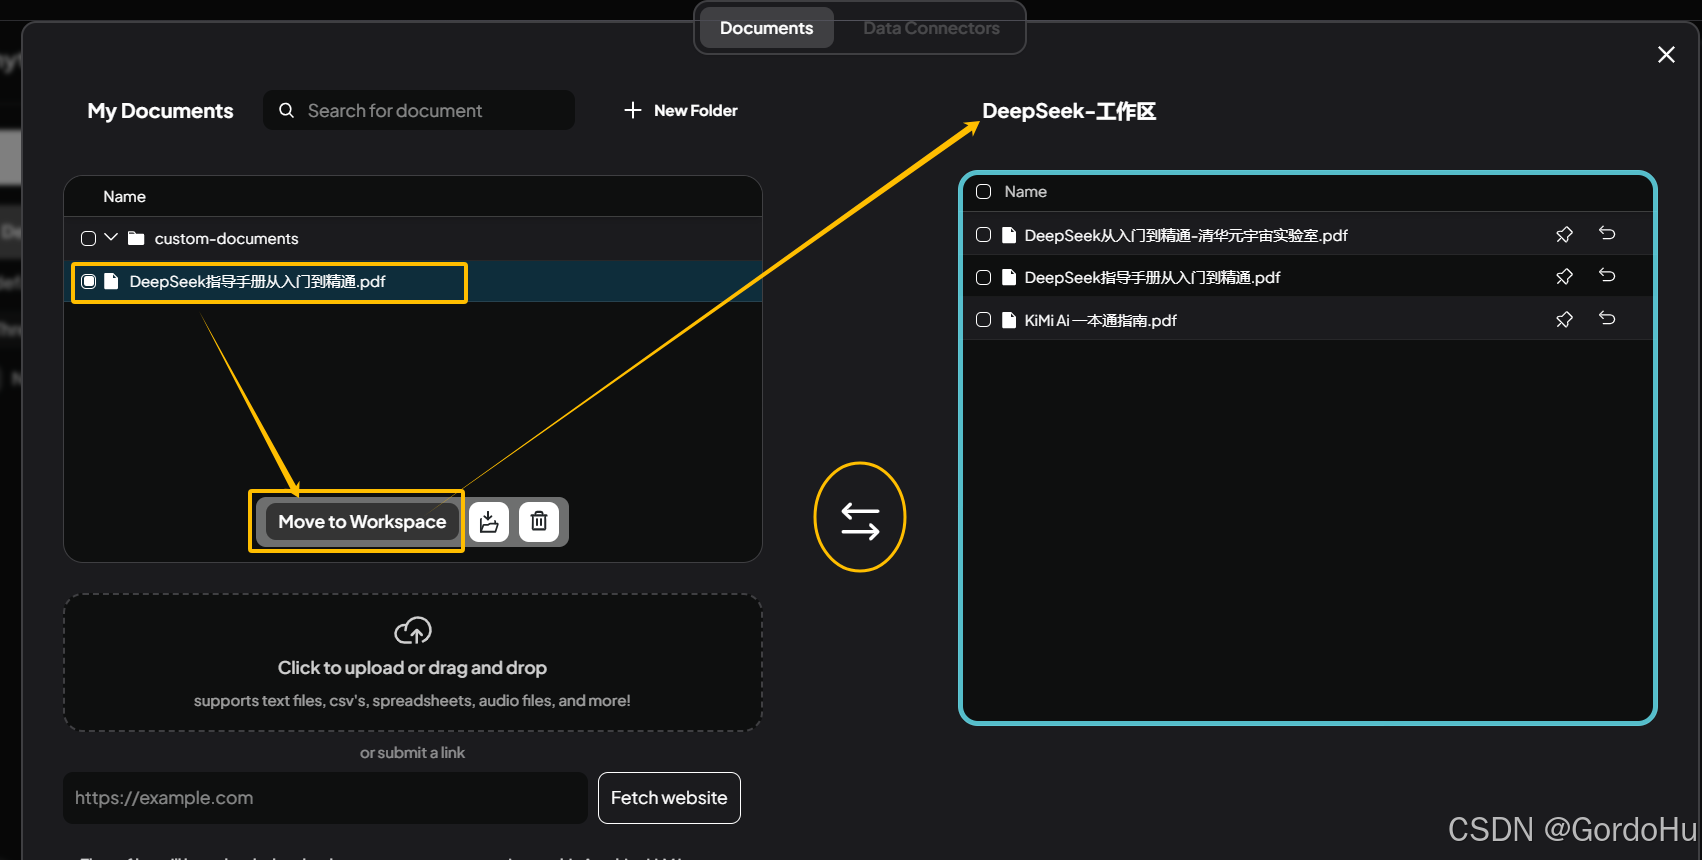Screen dimensions: 1702x860
Task: Select DeepSeek指导手册从入门到精通.pdf name in My Documents
Action: 257,281
